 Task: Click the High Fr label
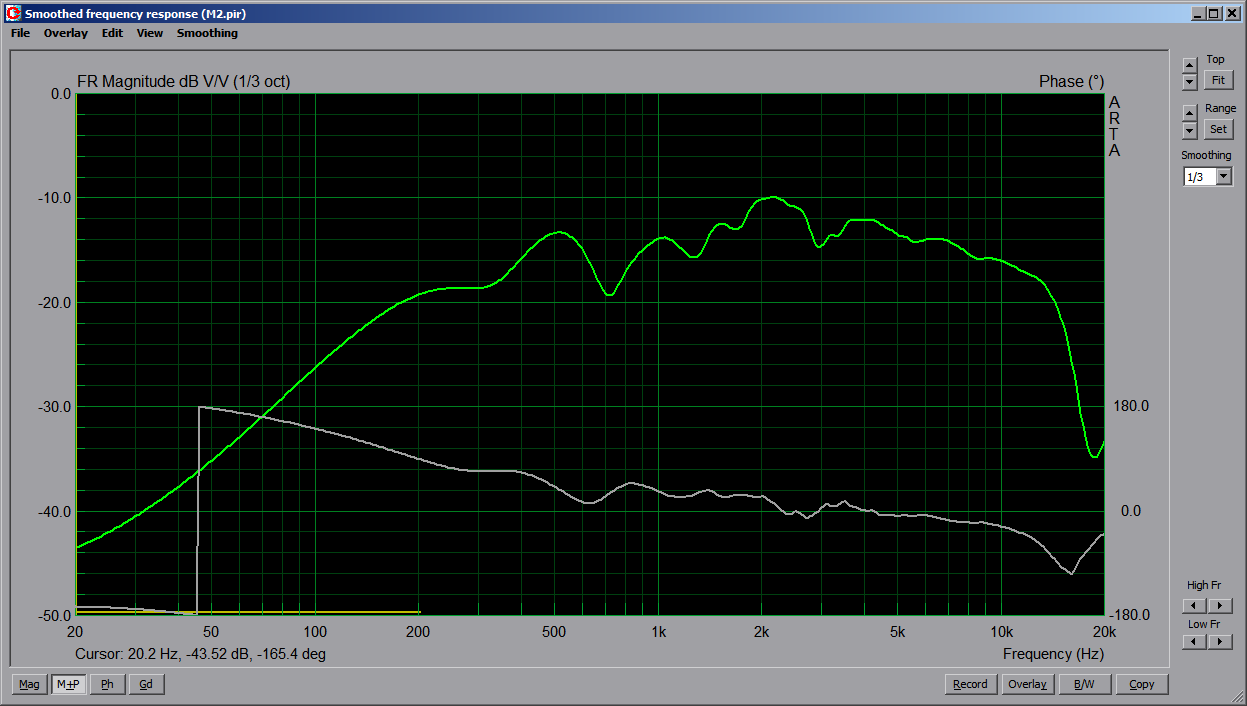[x=1204, y=585]
